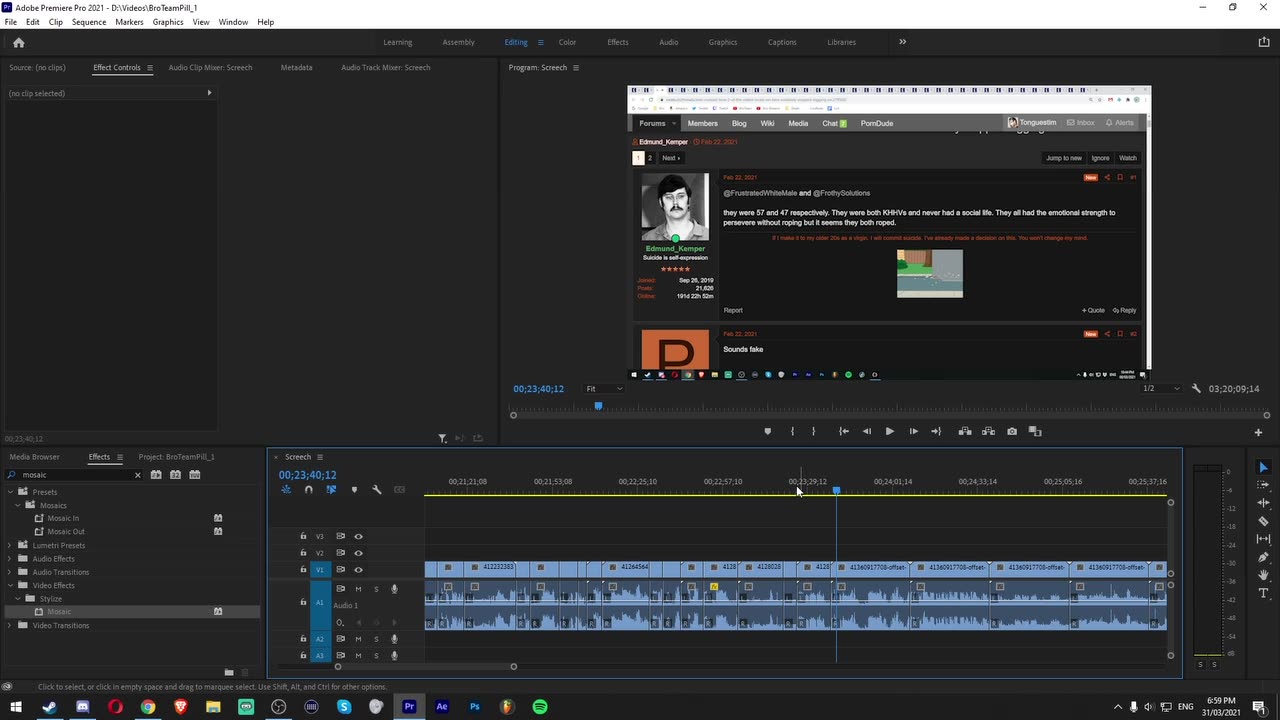Open Program monitor settings wrench
The width and height of the screenshot is (1280, 720).
coord(1196,388)
